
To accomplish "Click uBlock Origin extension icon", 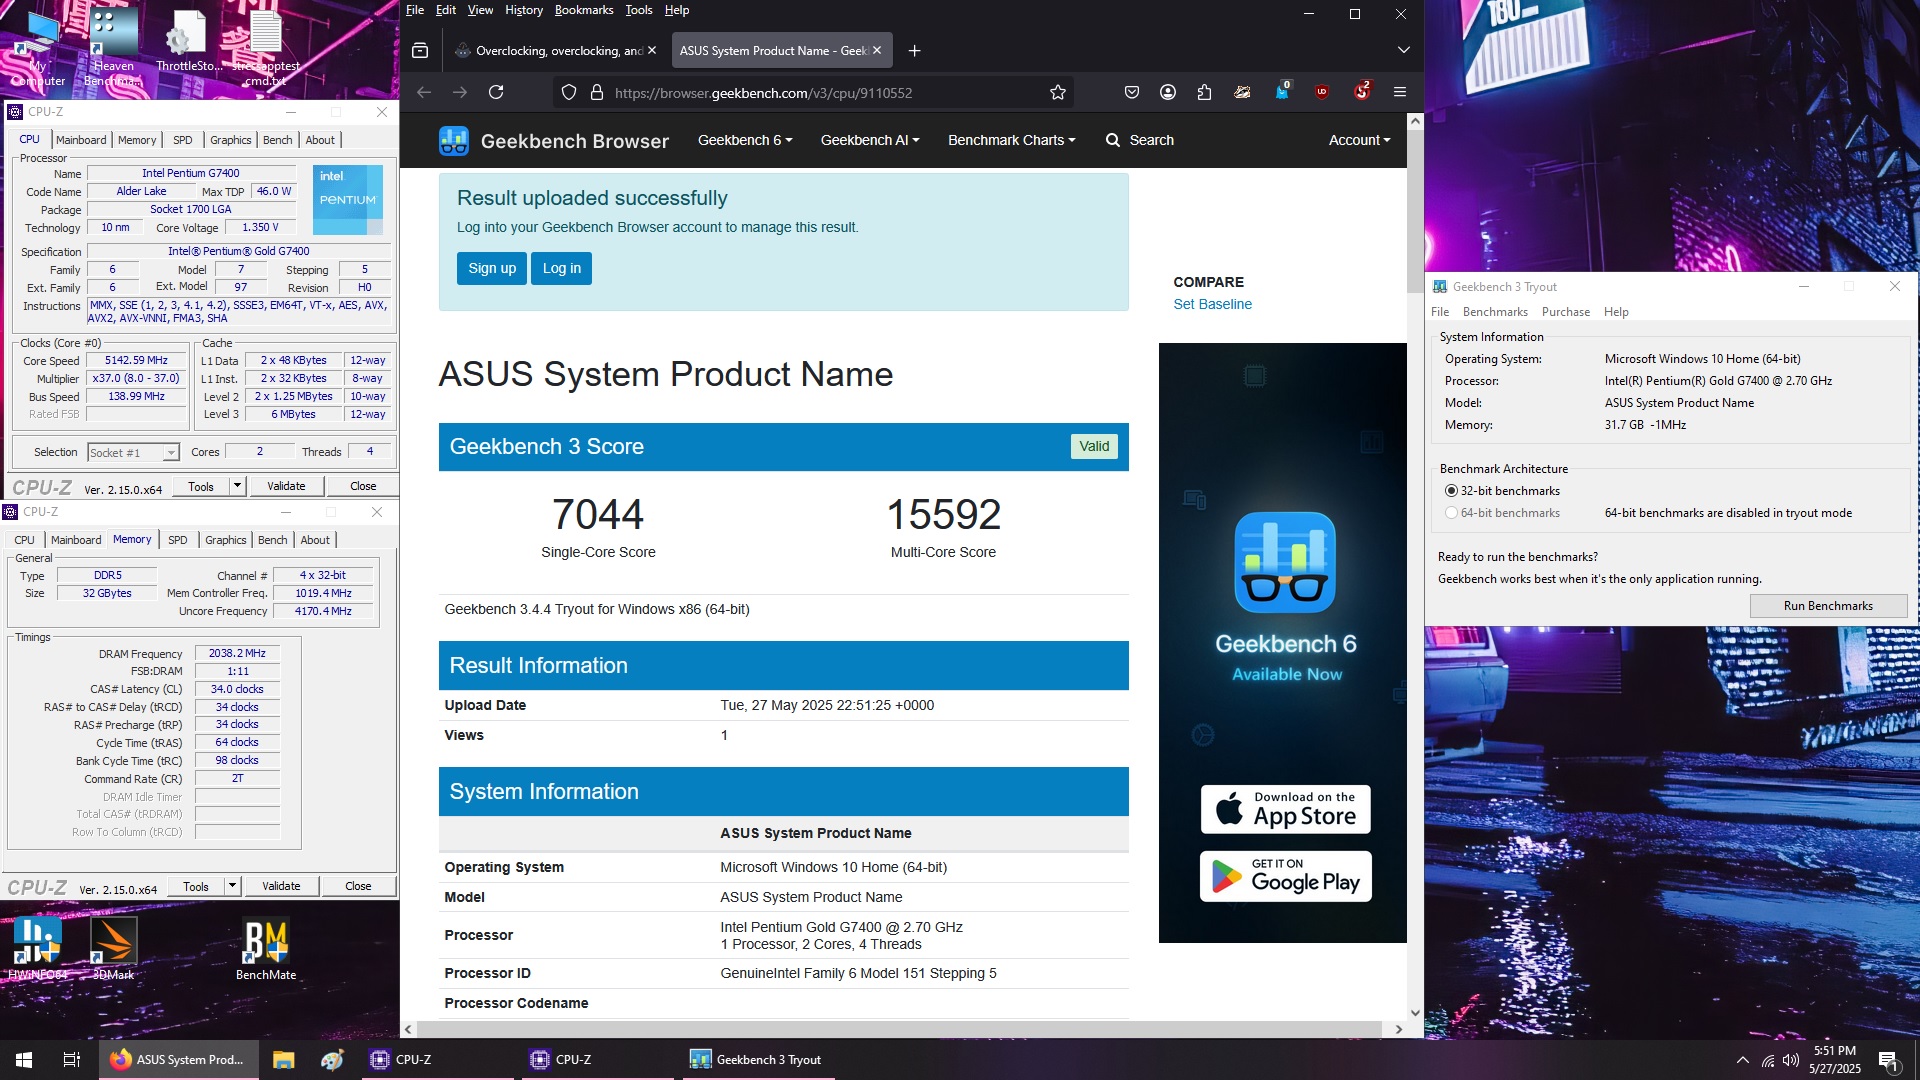I will tap(1322, 92).
